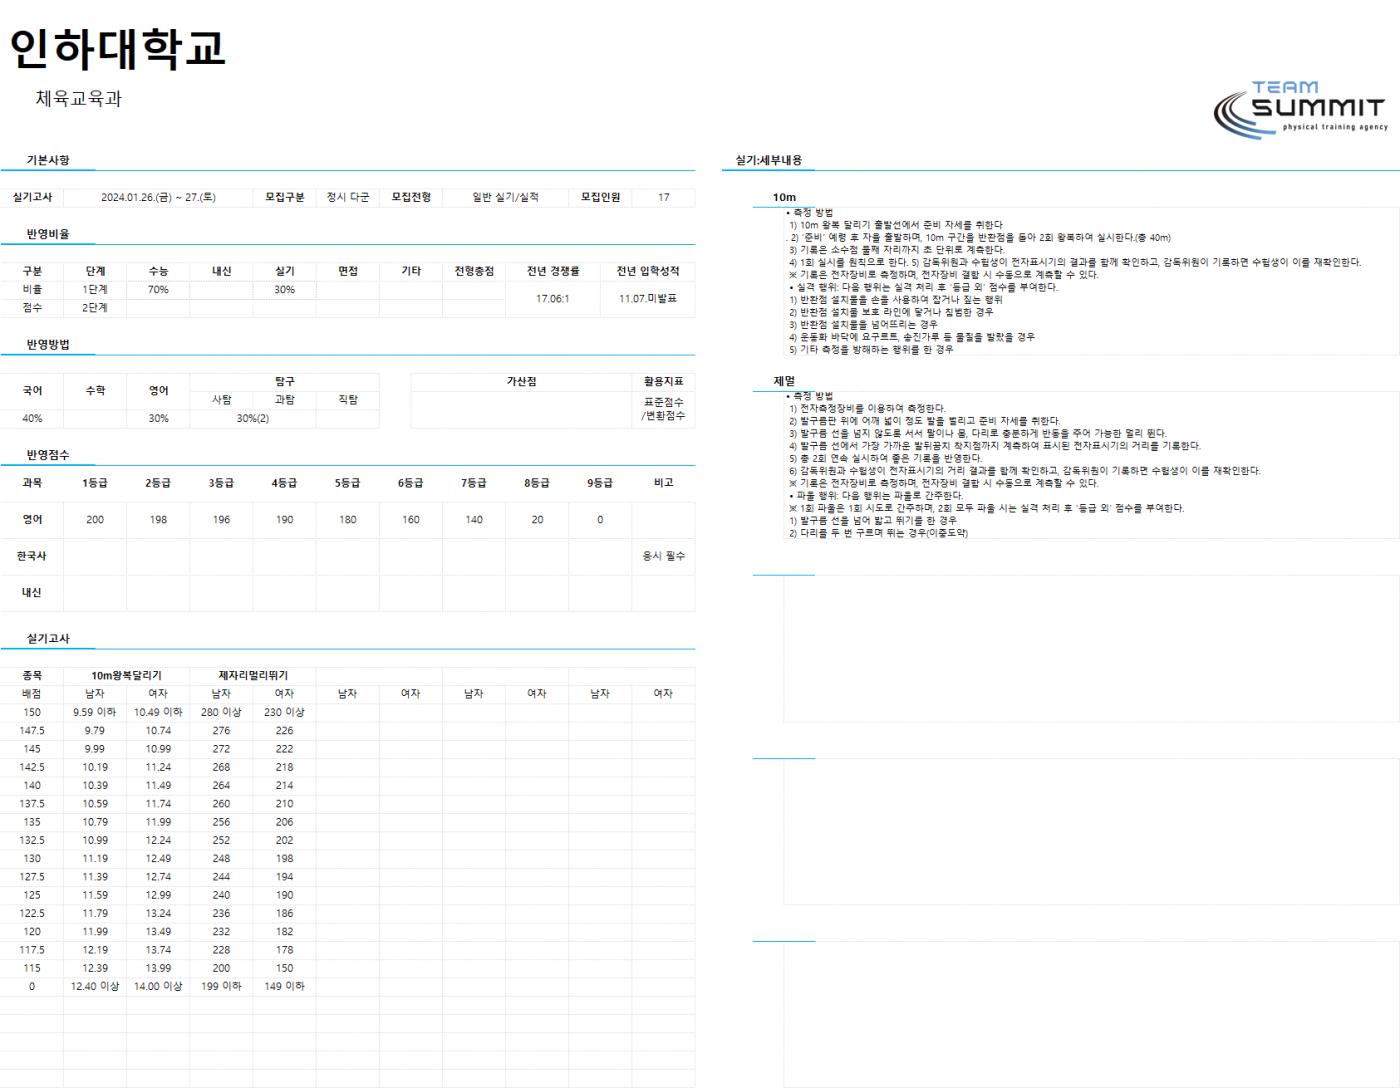The width and height of the screenshot is (1400, 1088).
Task: Click the shuttle run time 11.59
Action: [x=95, y=895]
